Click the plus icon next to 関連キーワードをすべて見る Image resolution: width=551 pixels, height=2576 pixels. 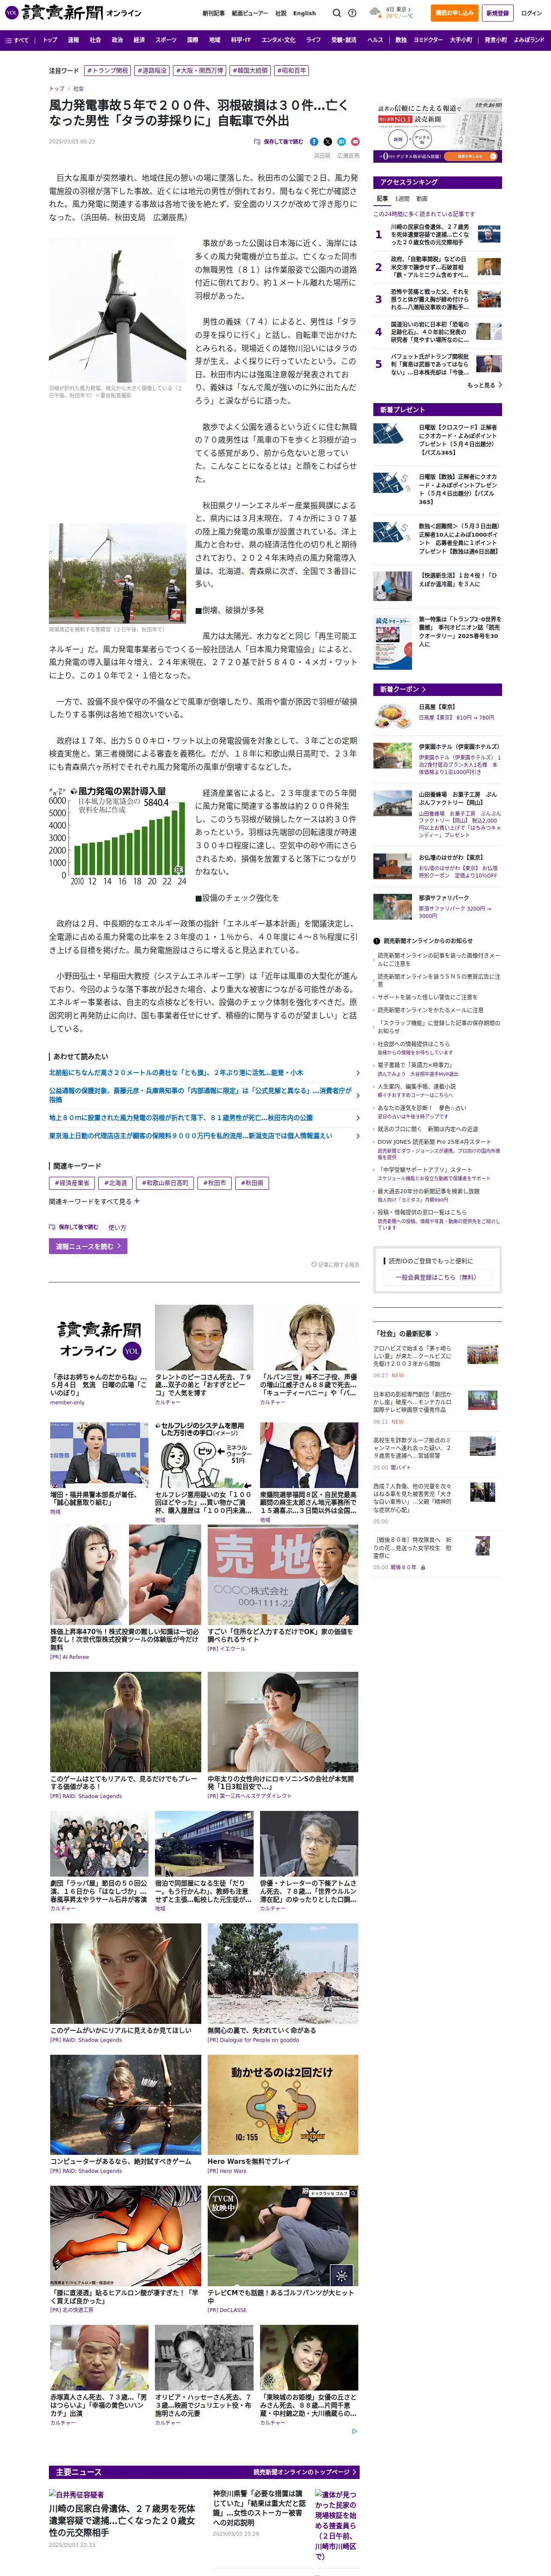(x=137, y=1201)
